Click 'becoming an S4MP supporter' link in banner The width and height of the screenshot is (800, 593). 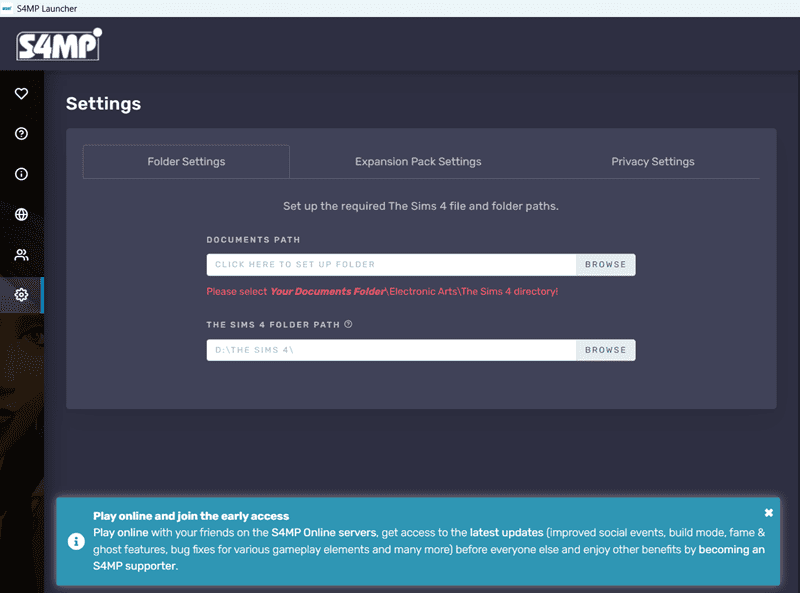coord(732,550)
